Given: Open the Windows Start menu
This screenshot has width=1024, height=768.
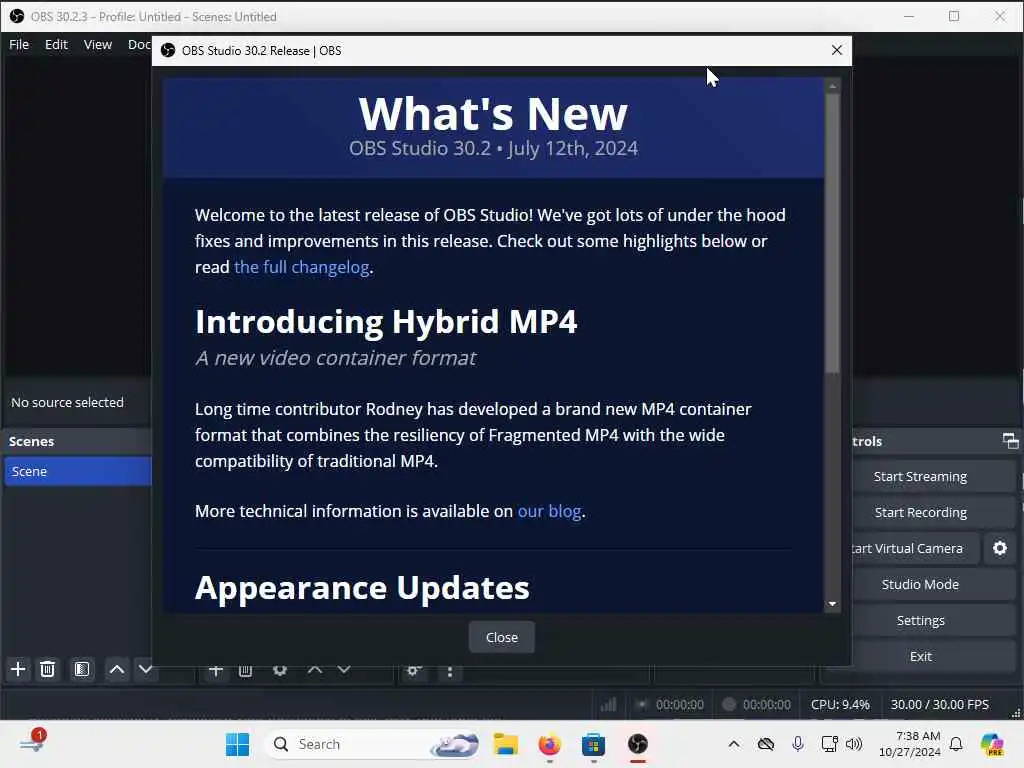Looking at the screenshot, I should (x=237, y=744).
